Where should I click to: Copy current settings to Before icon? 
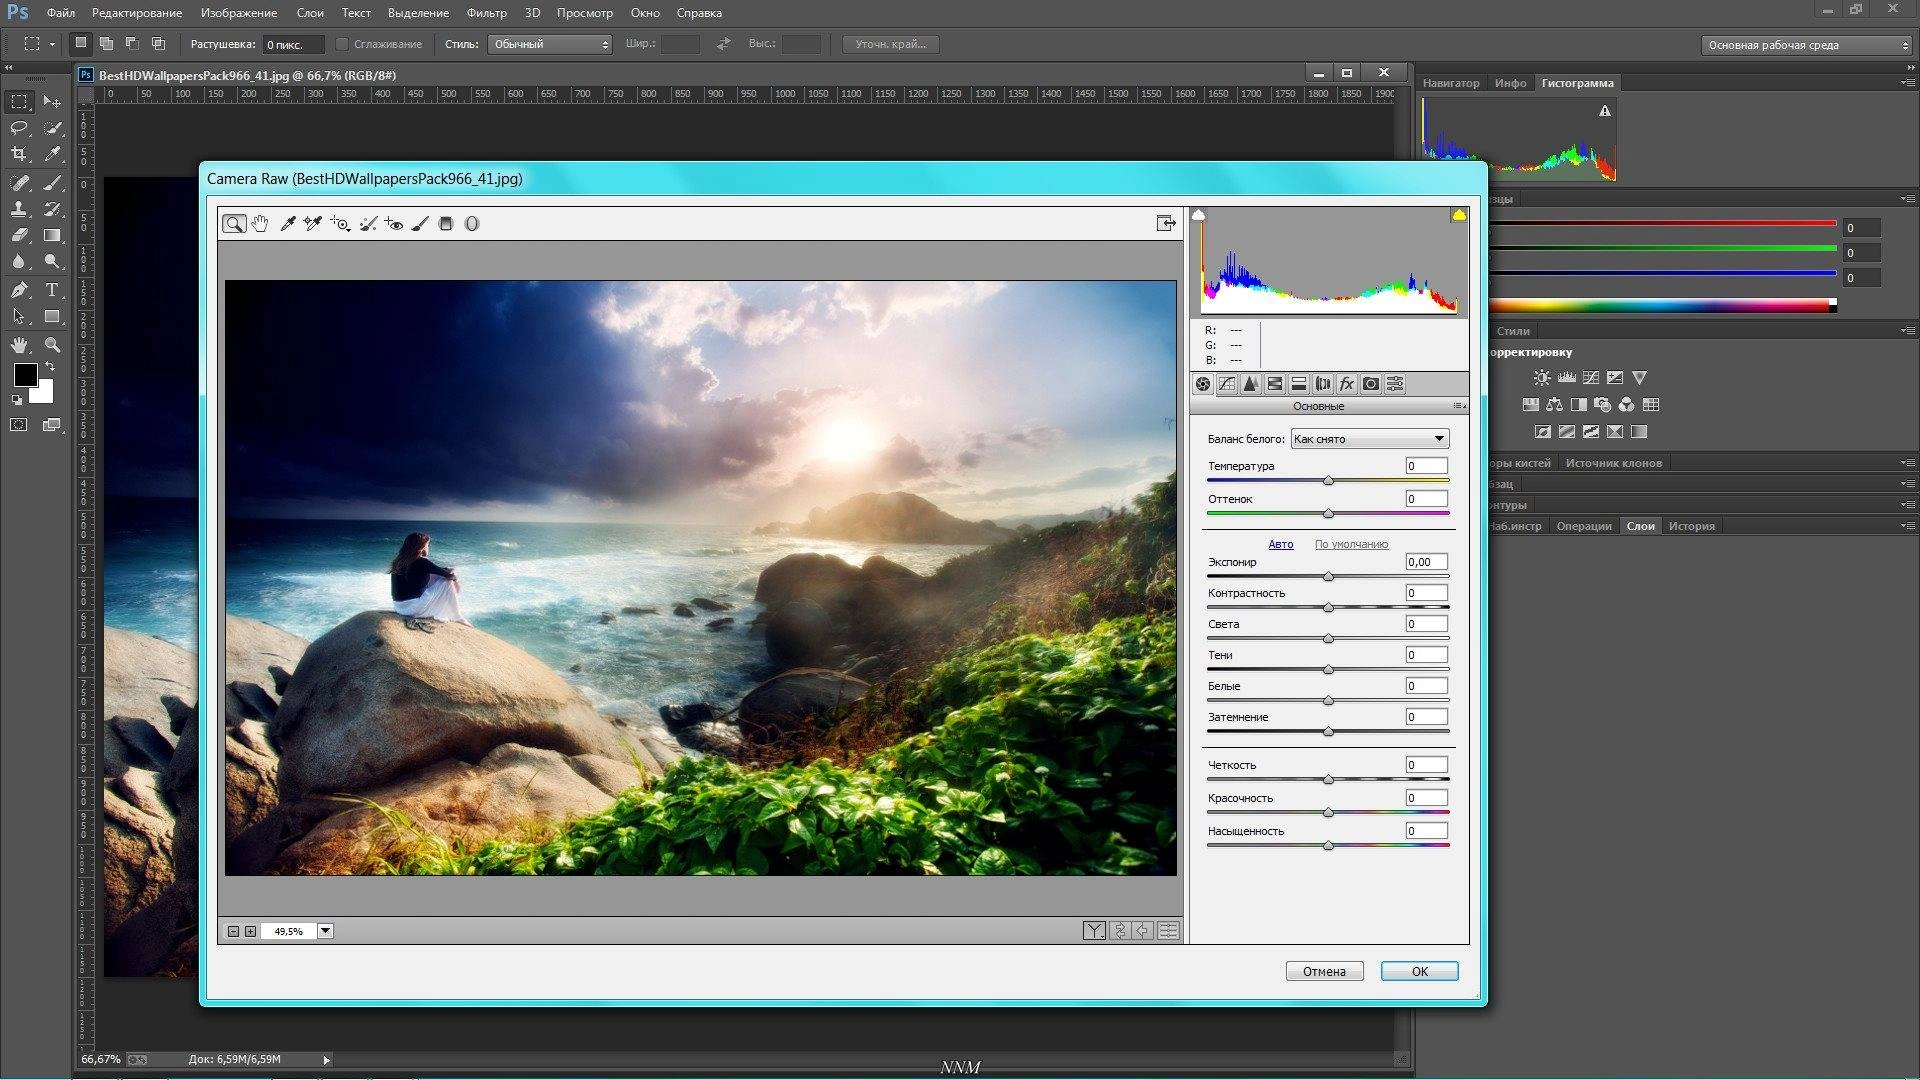tap(1143, 931)
